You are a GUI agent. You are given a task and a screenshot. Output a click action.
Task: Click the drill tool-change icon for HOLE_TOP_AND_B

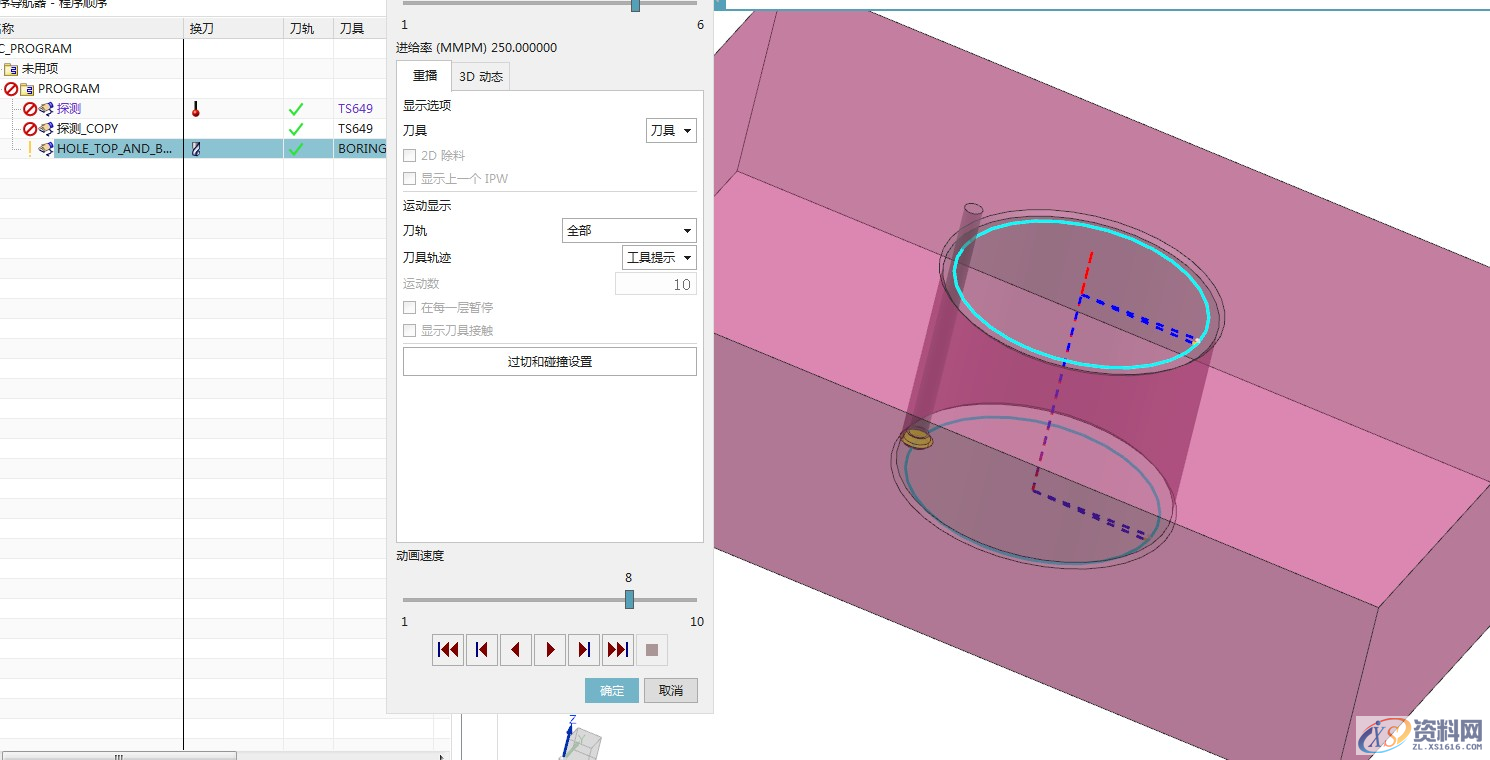196,149
